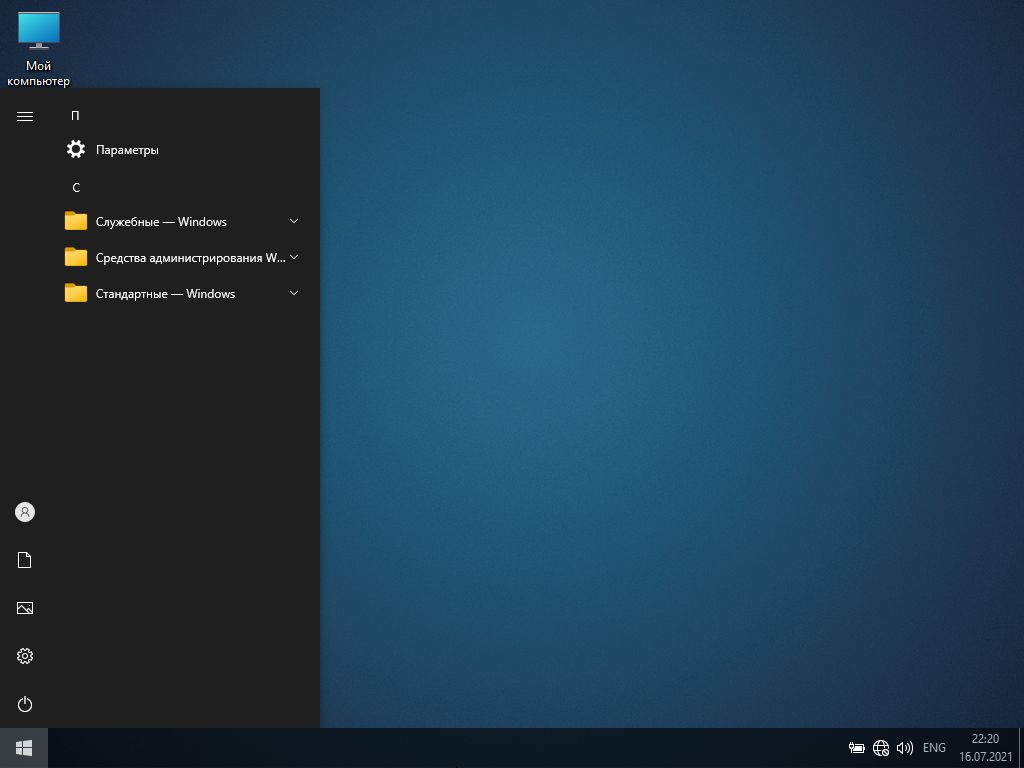Switch input language via ENG indicator

coord(934,748)
